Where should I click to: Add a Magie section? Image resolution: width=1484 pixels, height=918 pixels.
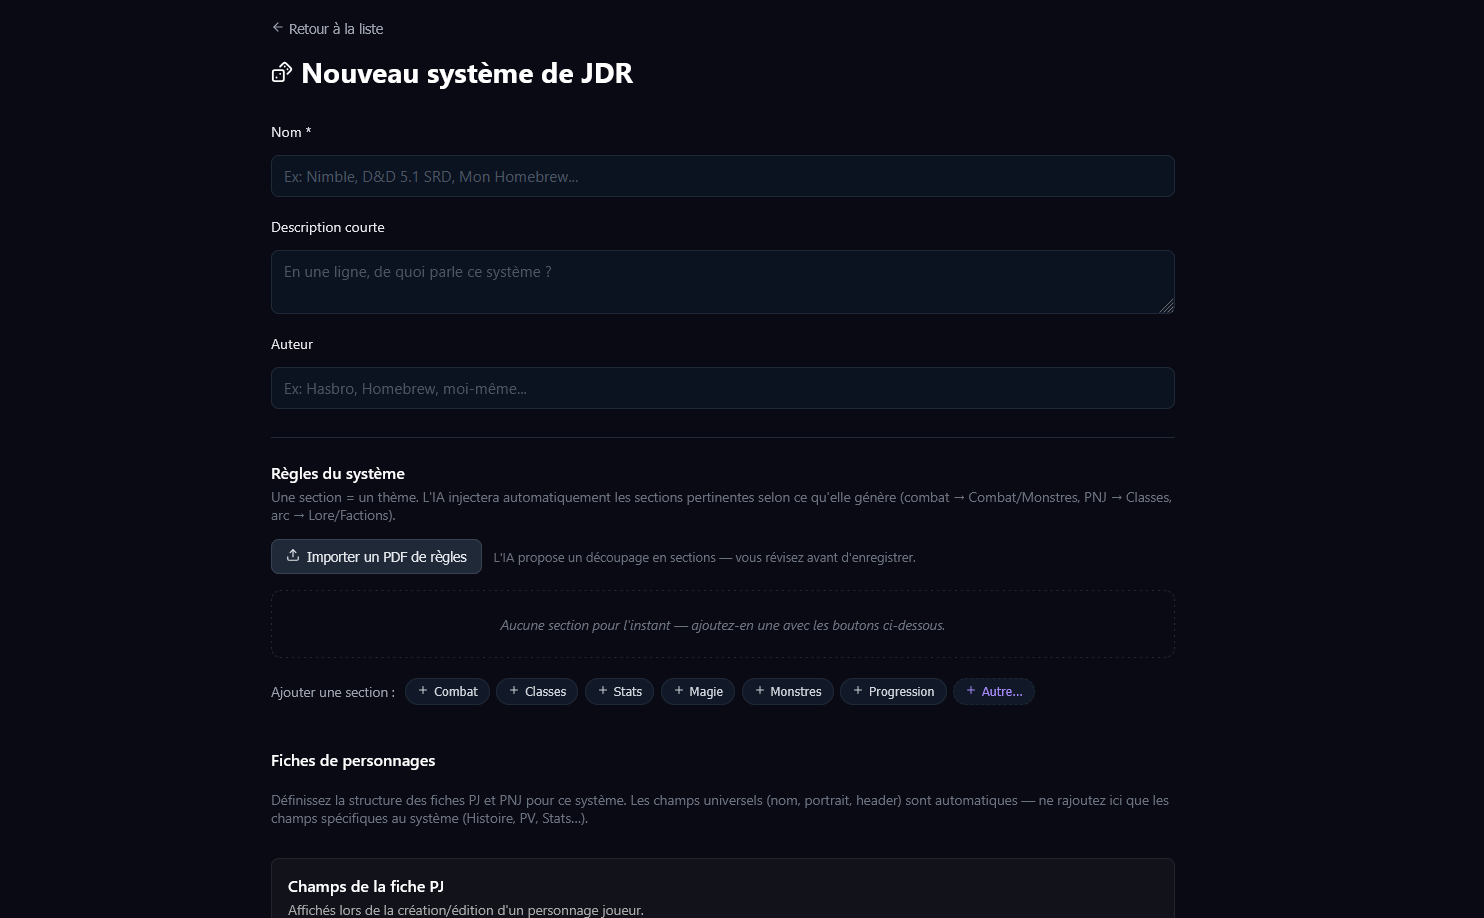click(x=698, y=691)
